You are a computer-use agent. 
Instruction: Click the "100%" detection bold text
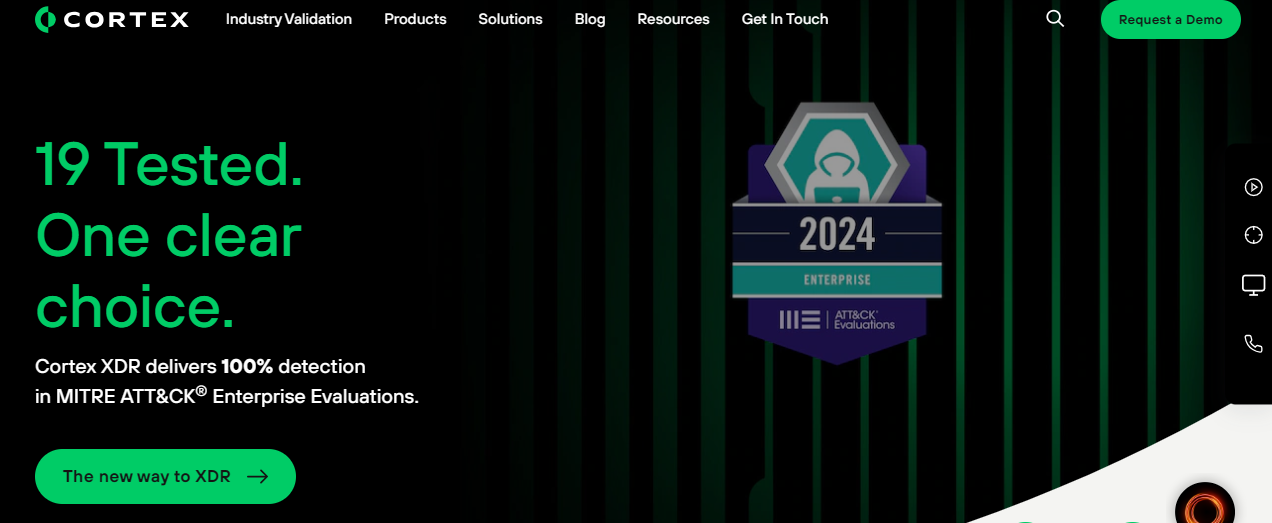tap(247, 366)
